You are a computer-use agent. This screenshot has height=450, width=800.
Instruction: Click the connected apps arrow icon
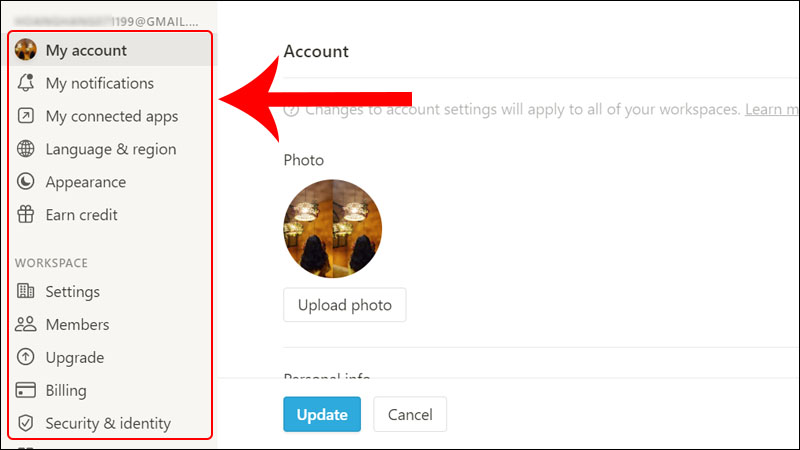pos(26,116)
